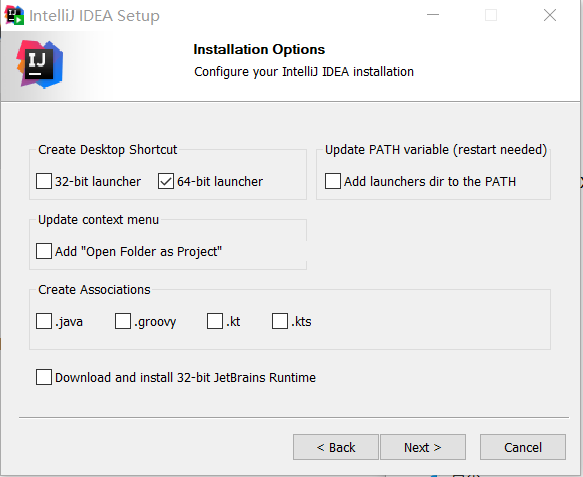Click the IntelliJ IDEA logo in header
Screen dimensions: 583x477
[40, 64]
